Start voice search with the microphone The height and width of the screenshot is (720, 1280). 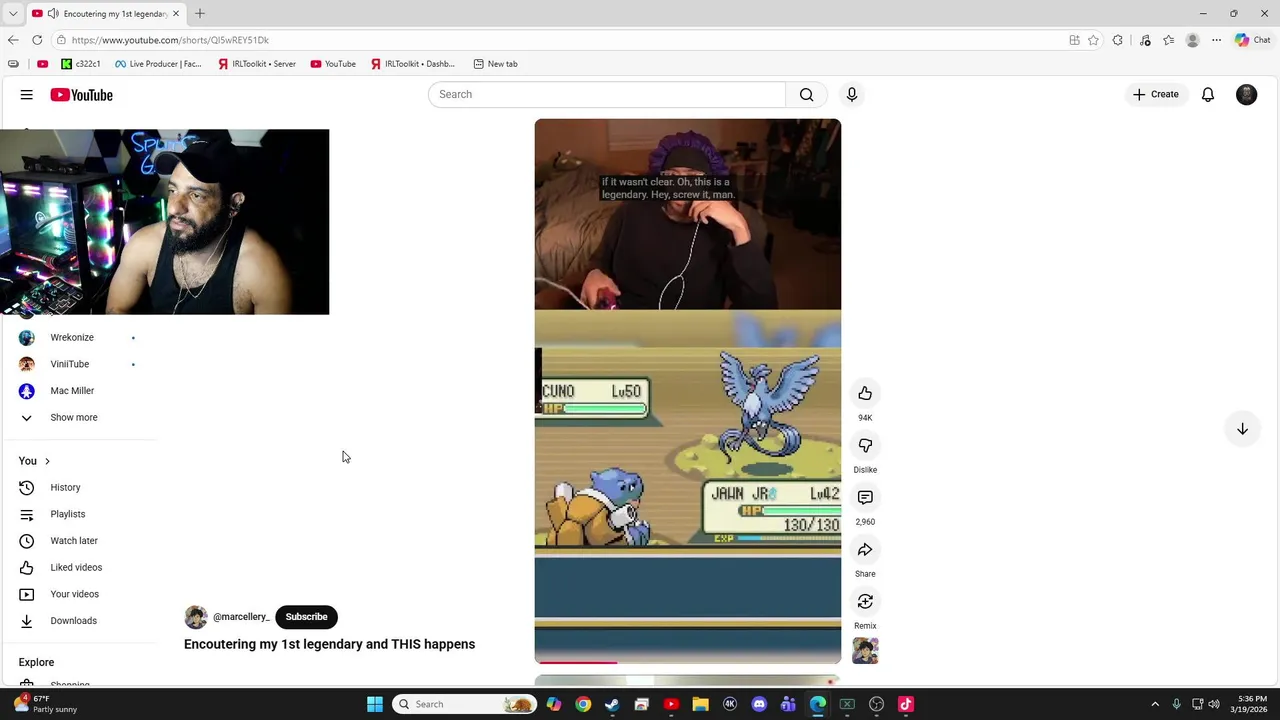tap(851, 94)
